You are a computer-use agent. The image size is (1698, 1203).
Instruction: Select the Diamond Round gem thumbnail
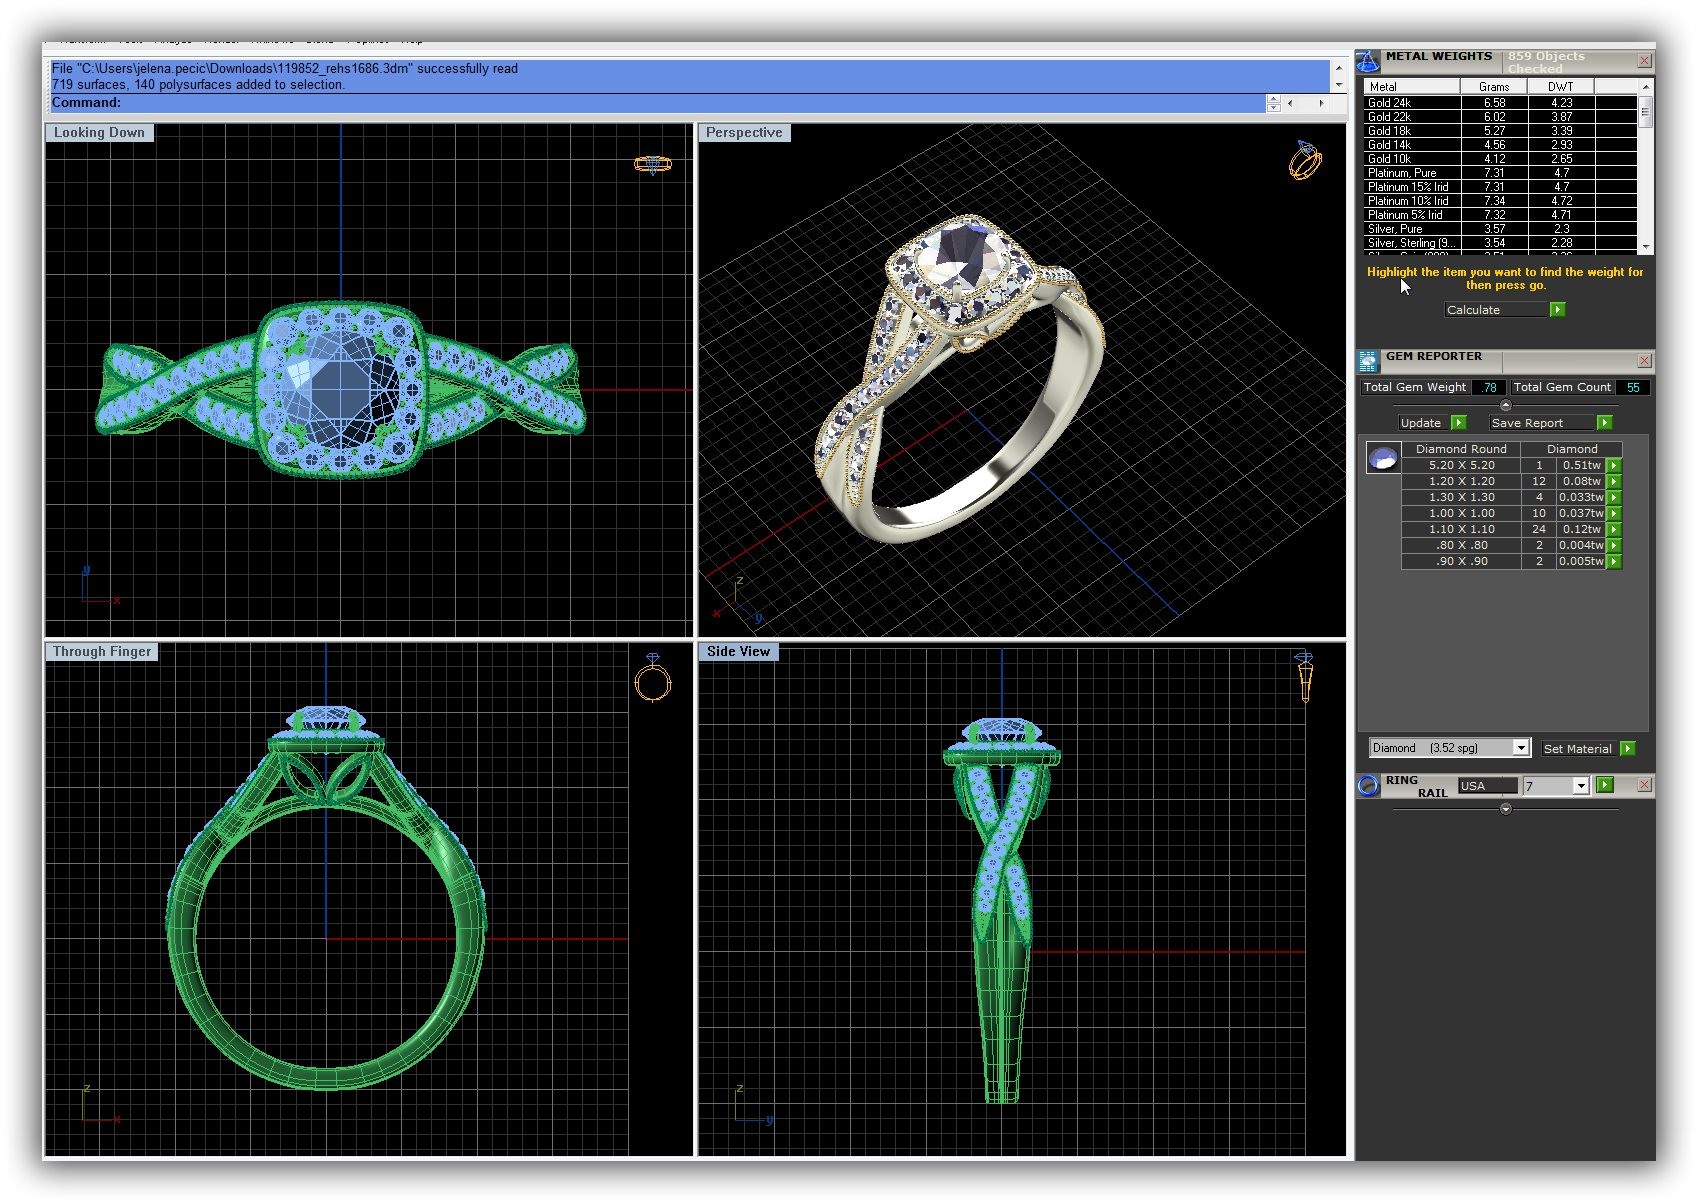tap(1383, 458)
